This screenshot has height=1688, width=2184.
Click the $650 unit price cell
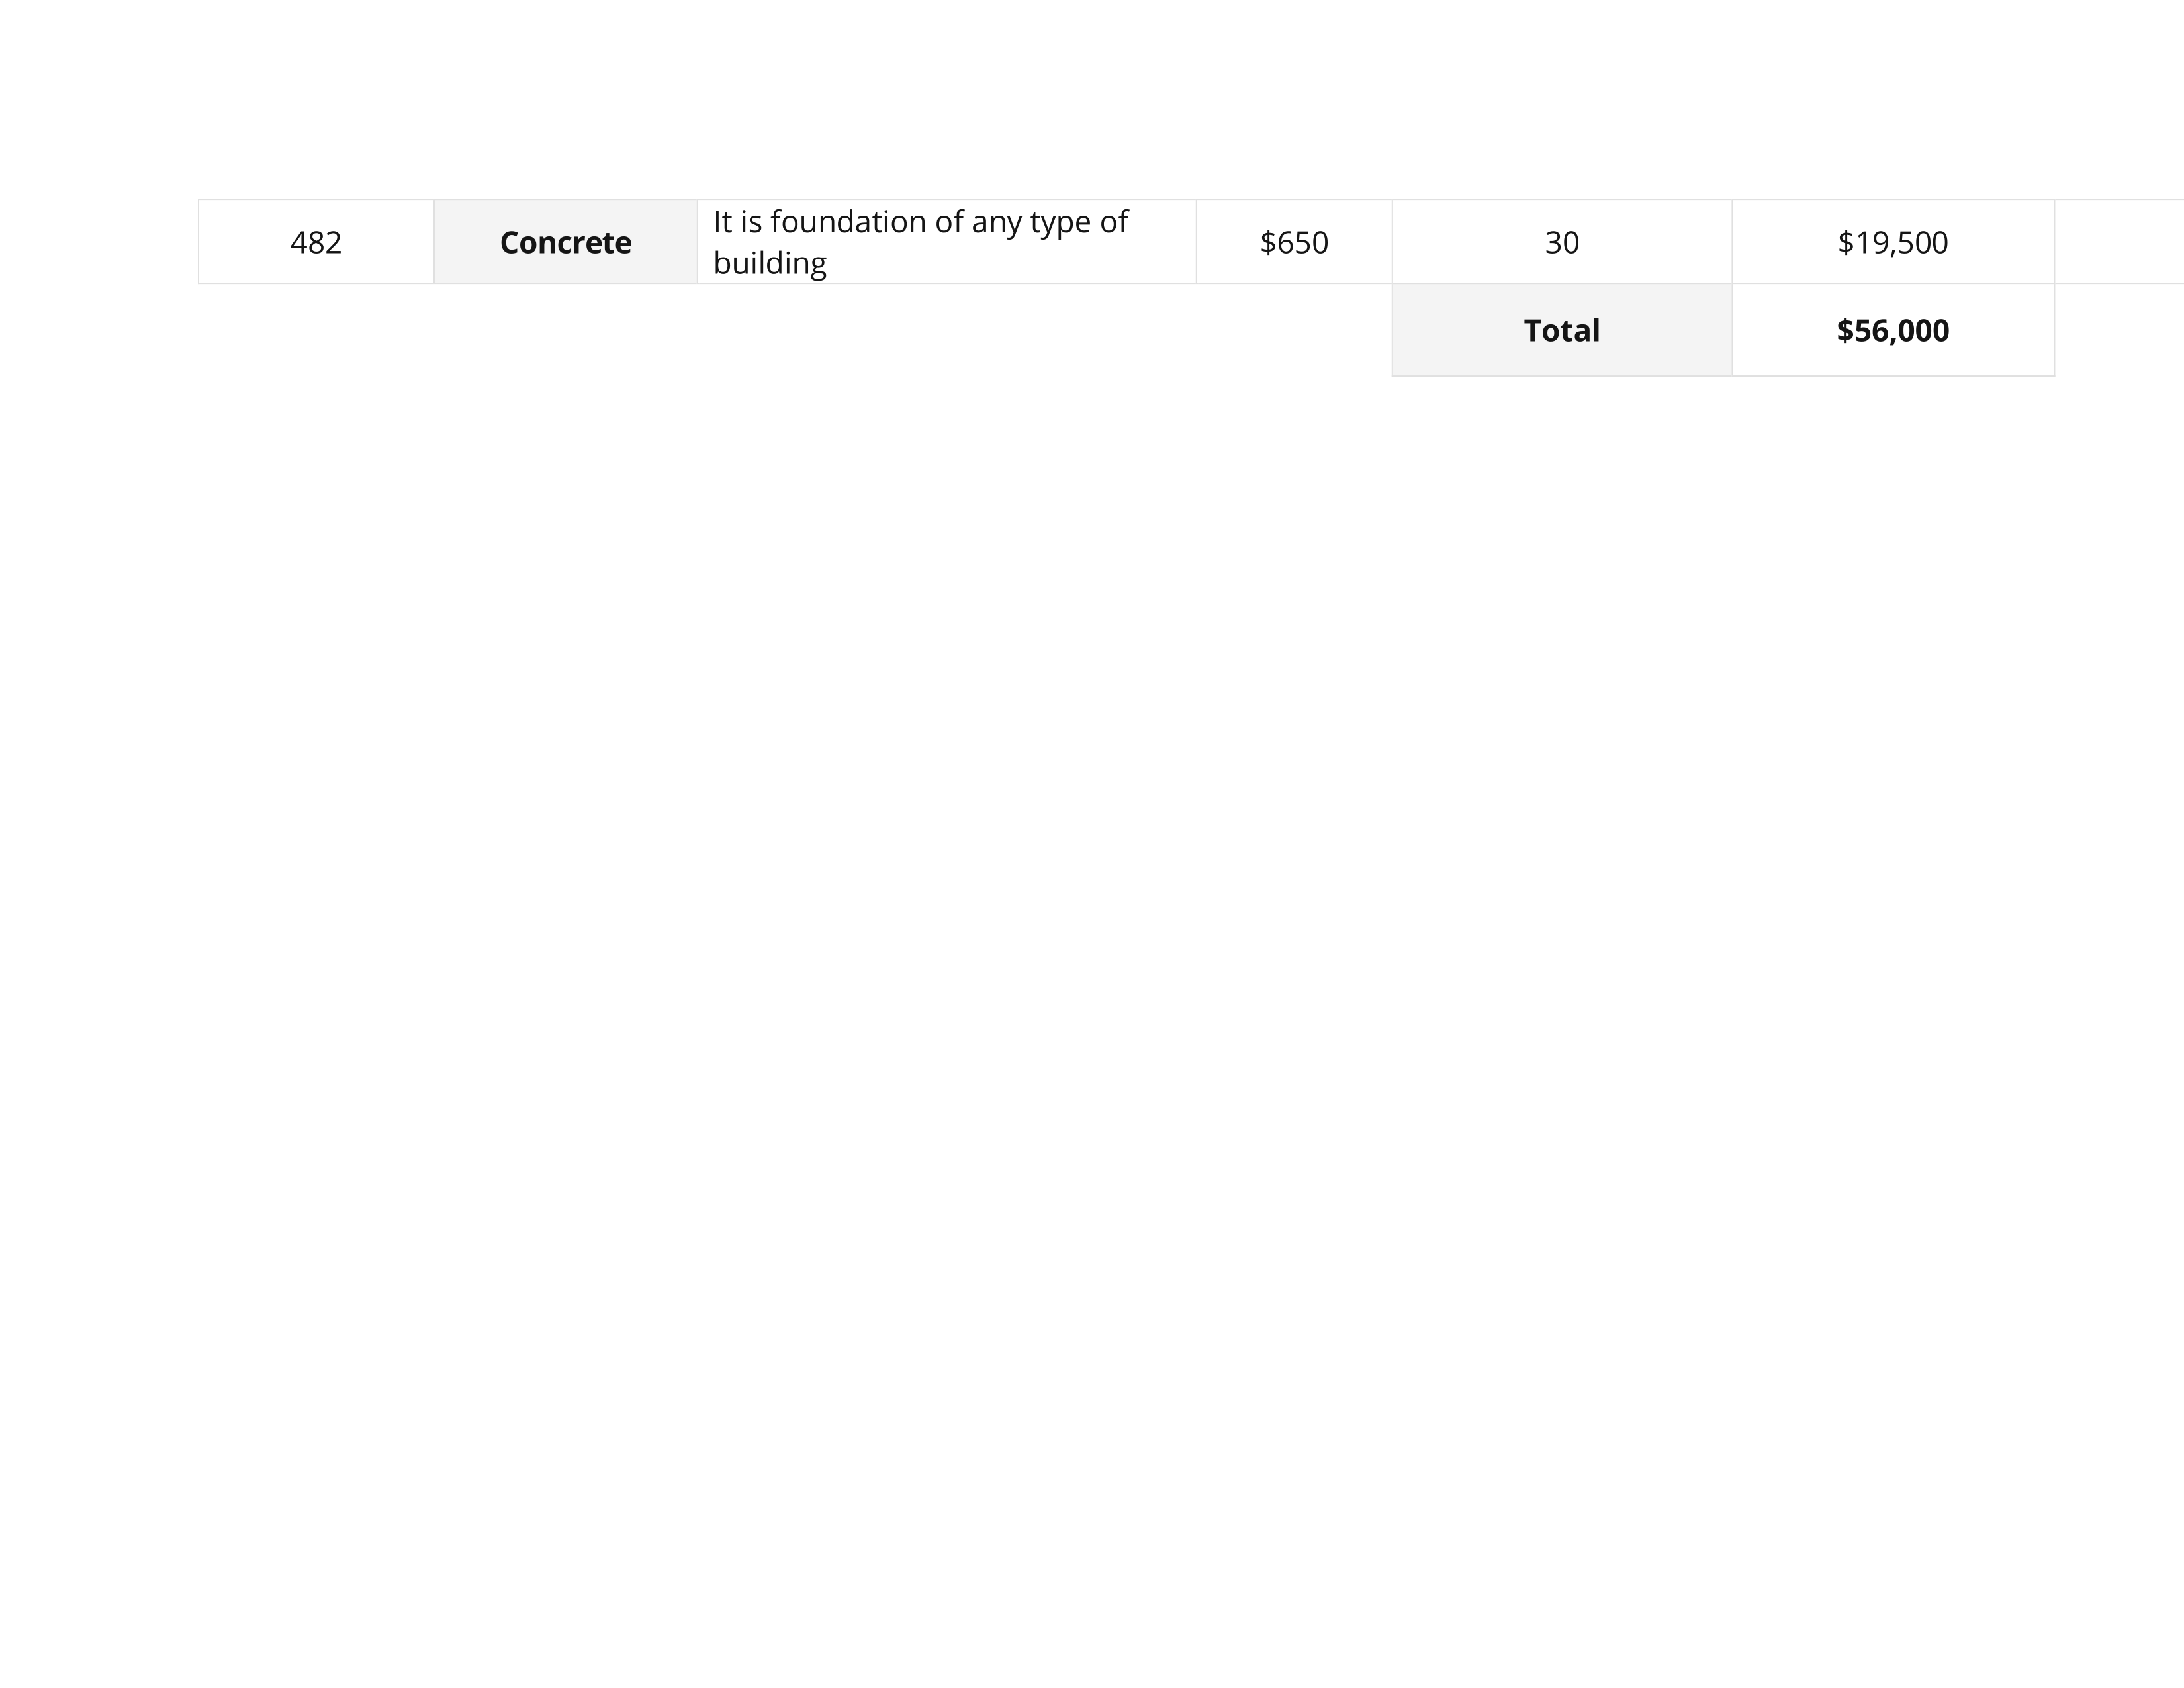[x=1294, y=242]
